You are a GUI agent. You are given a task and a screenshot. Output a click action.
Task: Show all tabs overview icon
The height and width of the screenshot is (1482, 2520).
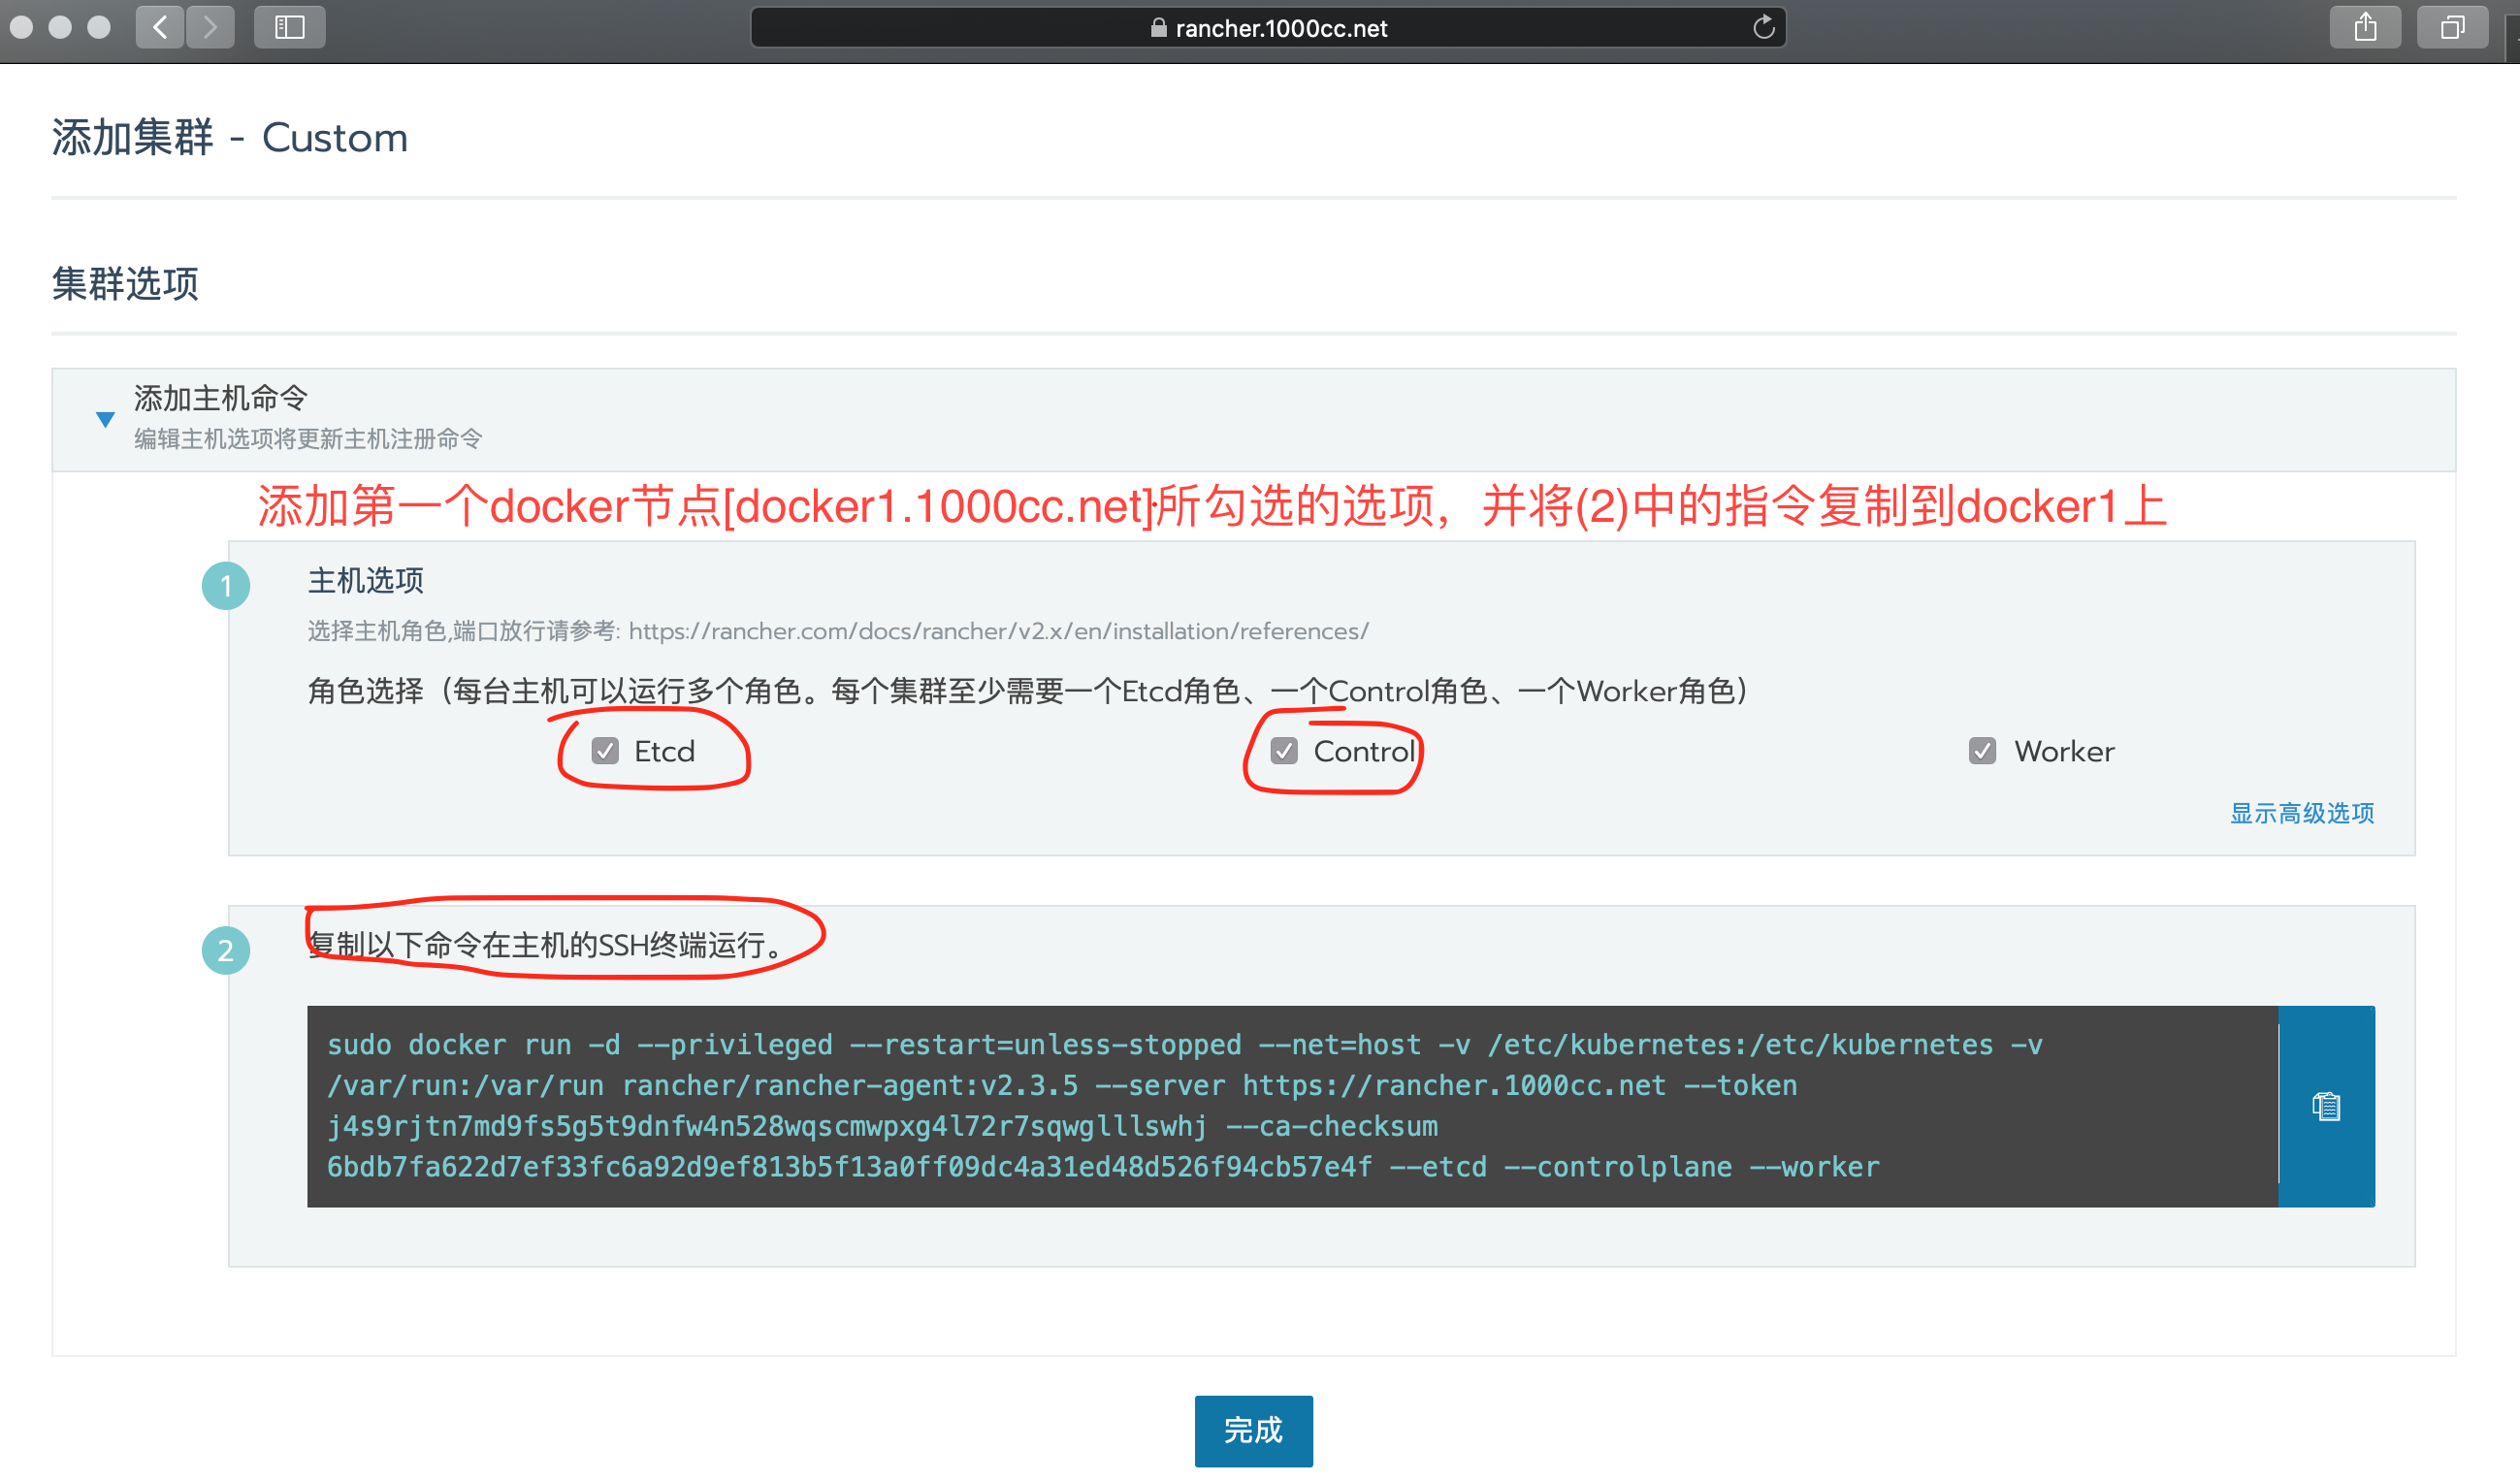(x=2453, y=27)
